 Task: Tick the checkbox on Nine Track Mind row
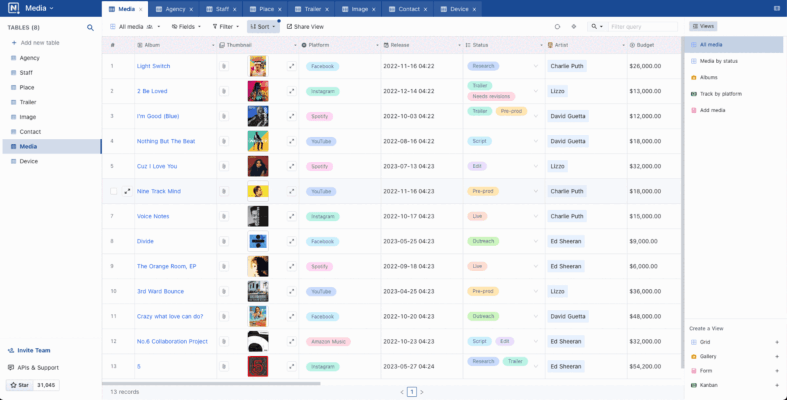(x=113, y=191)
